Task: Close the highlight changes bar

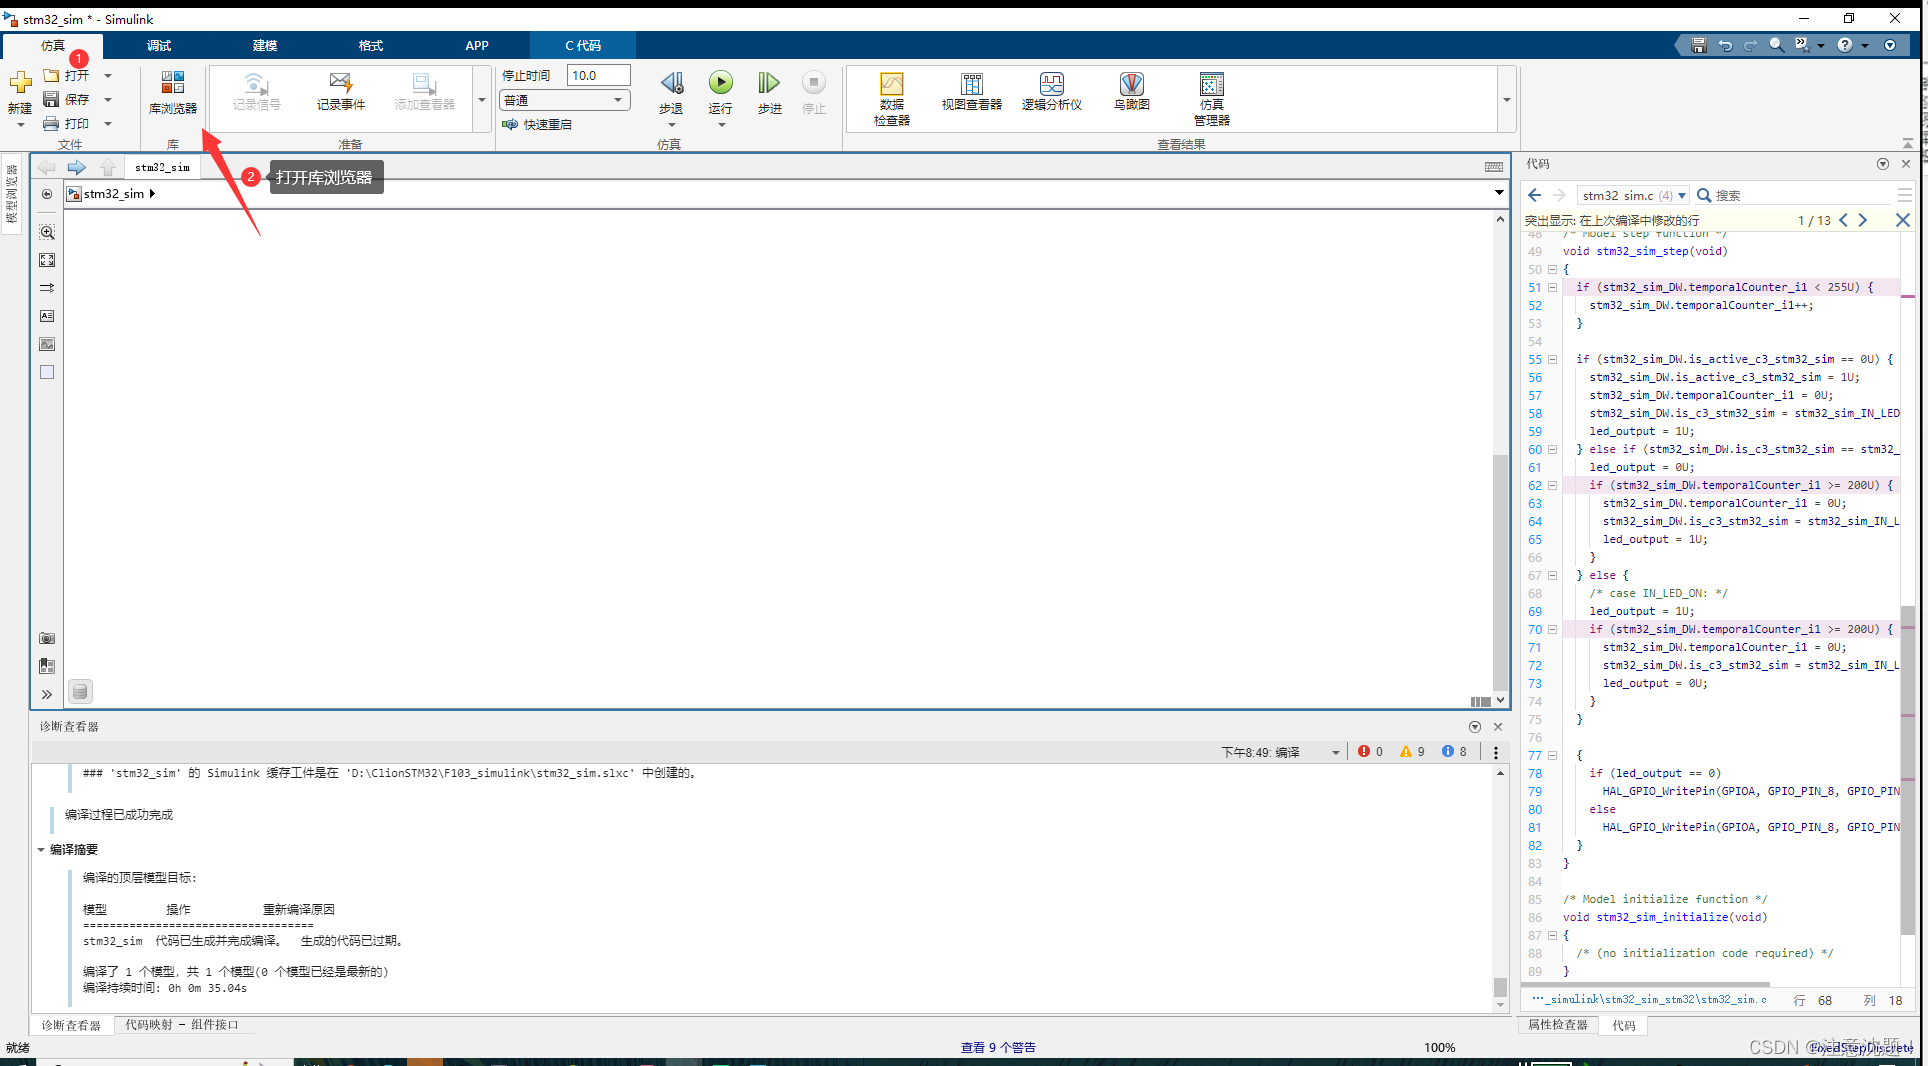Action: point(1903,220)
